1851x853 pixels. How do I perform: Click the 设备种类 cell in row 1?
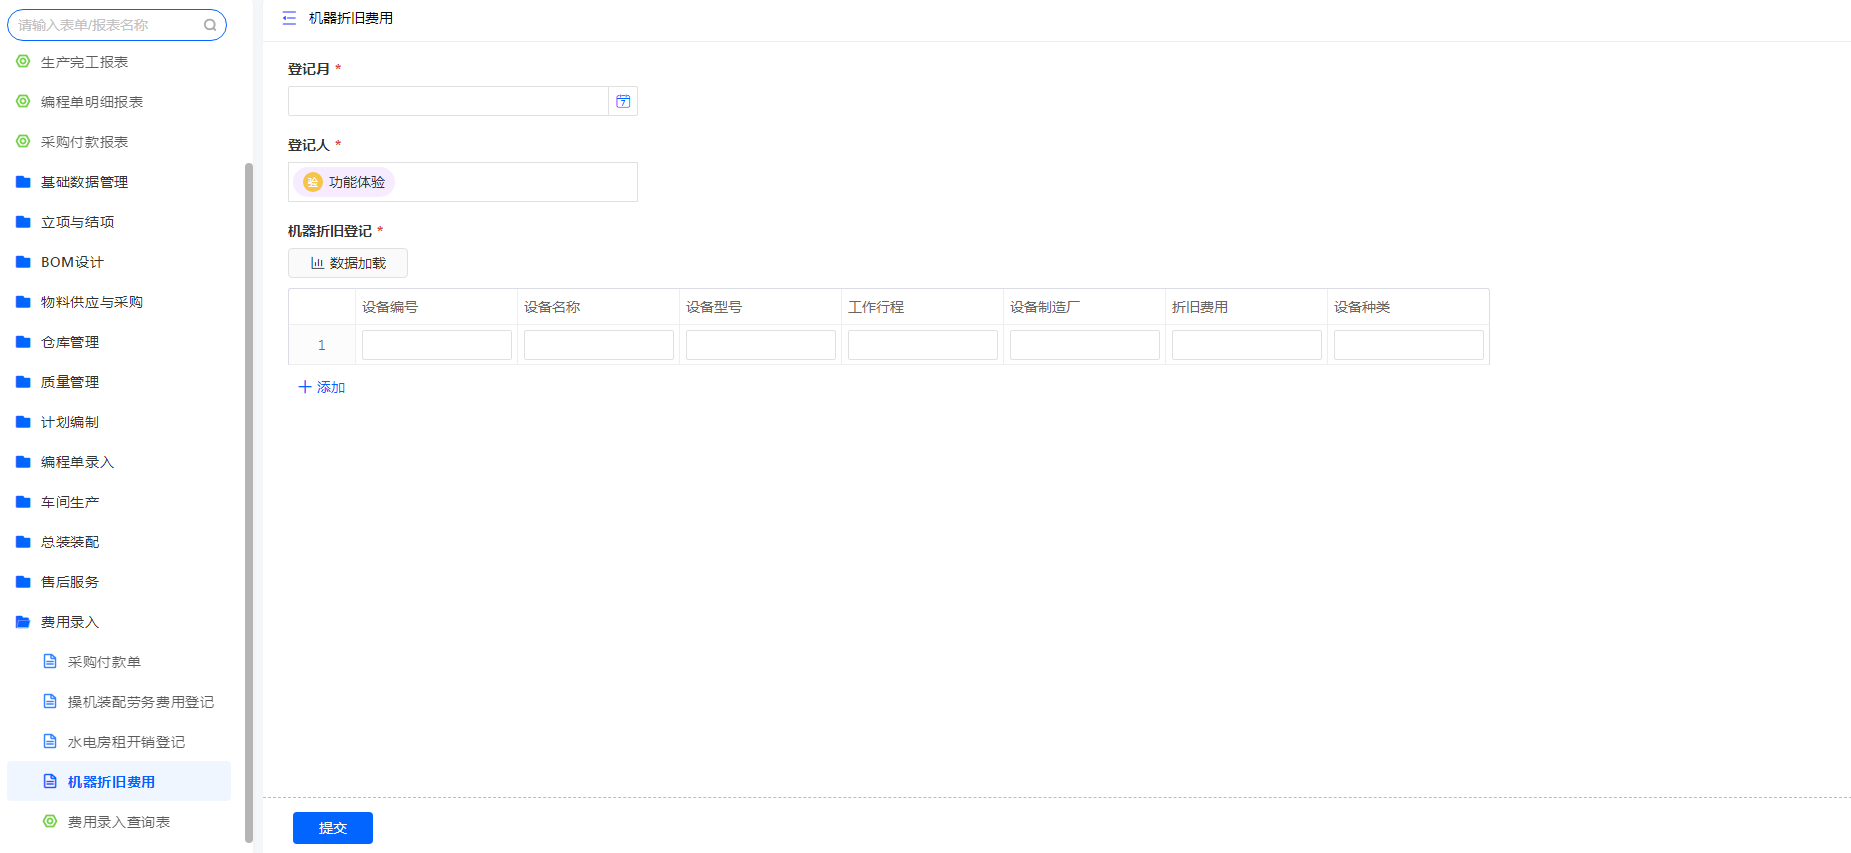(1409, 345)
